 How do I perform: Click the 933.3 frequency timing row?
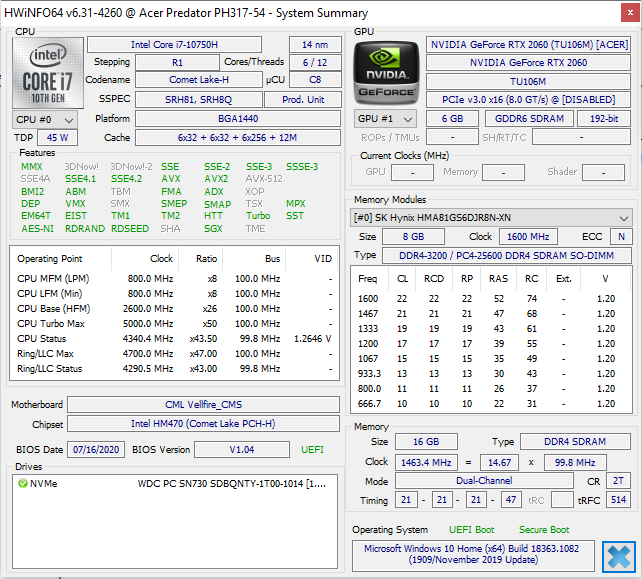point(491,373)
